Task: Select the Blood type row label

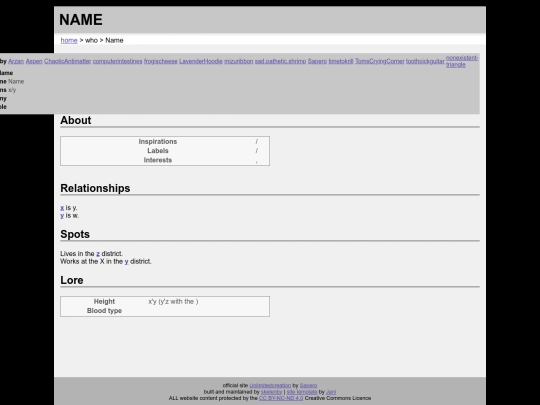Action: point(104,311)
